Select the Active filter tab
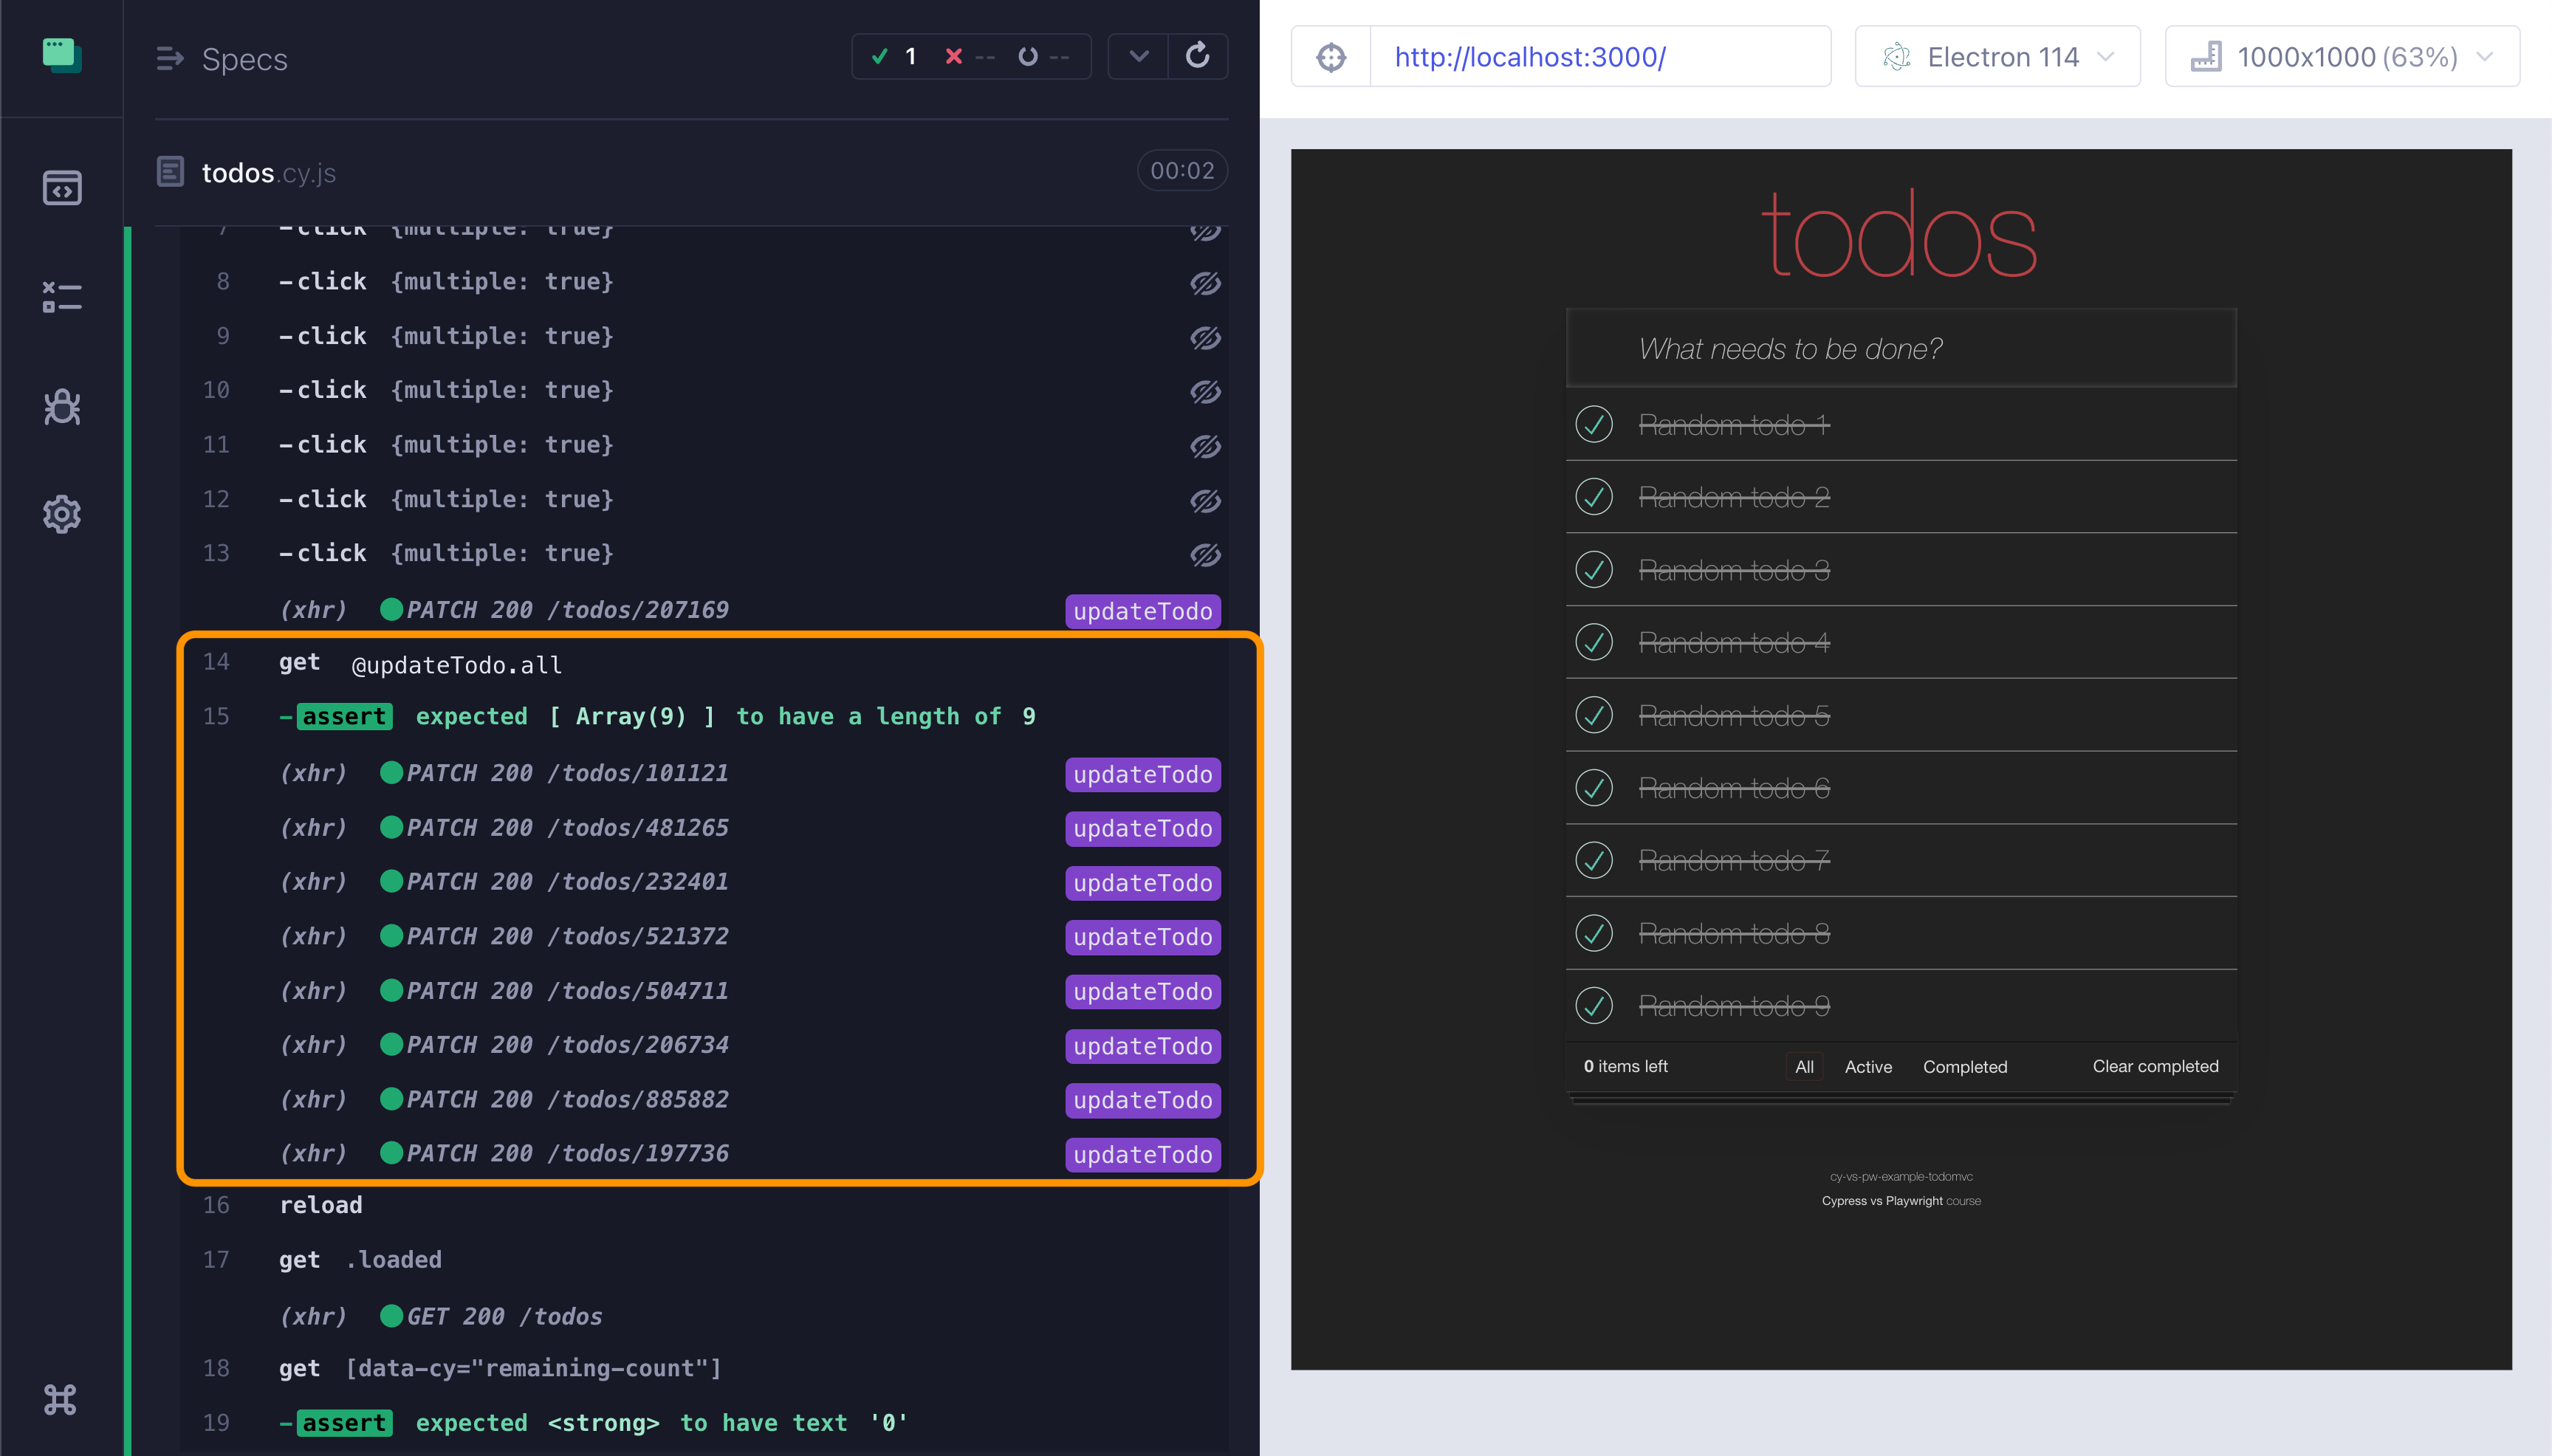The image size is (2552, 1456). [x=1867, y=1067]
